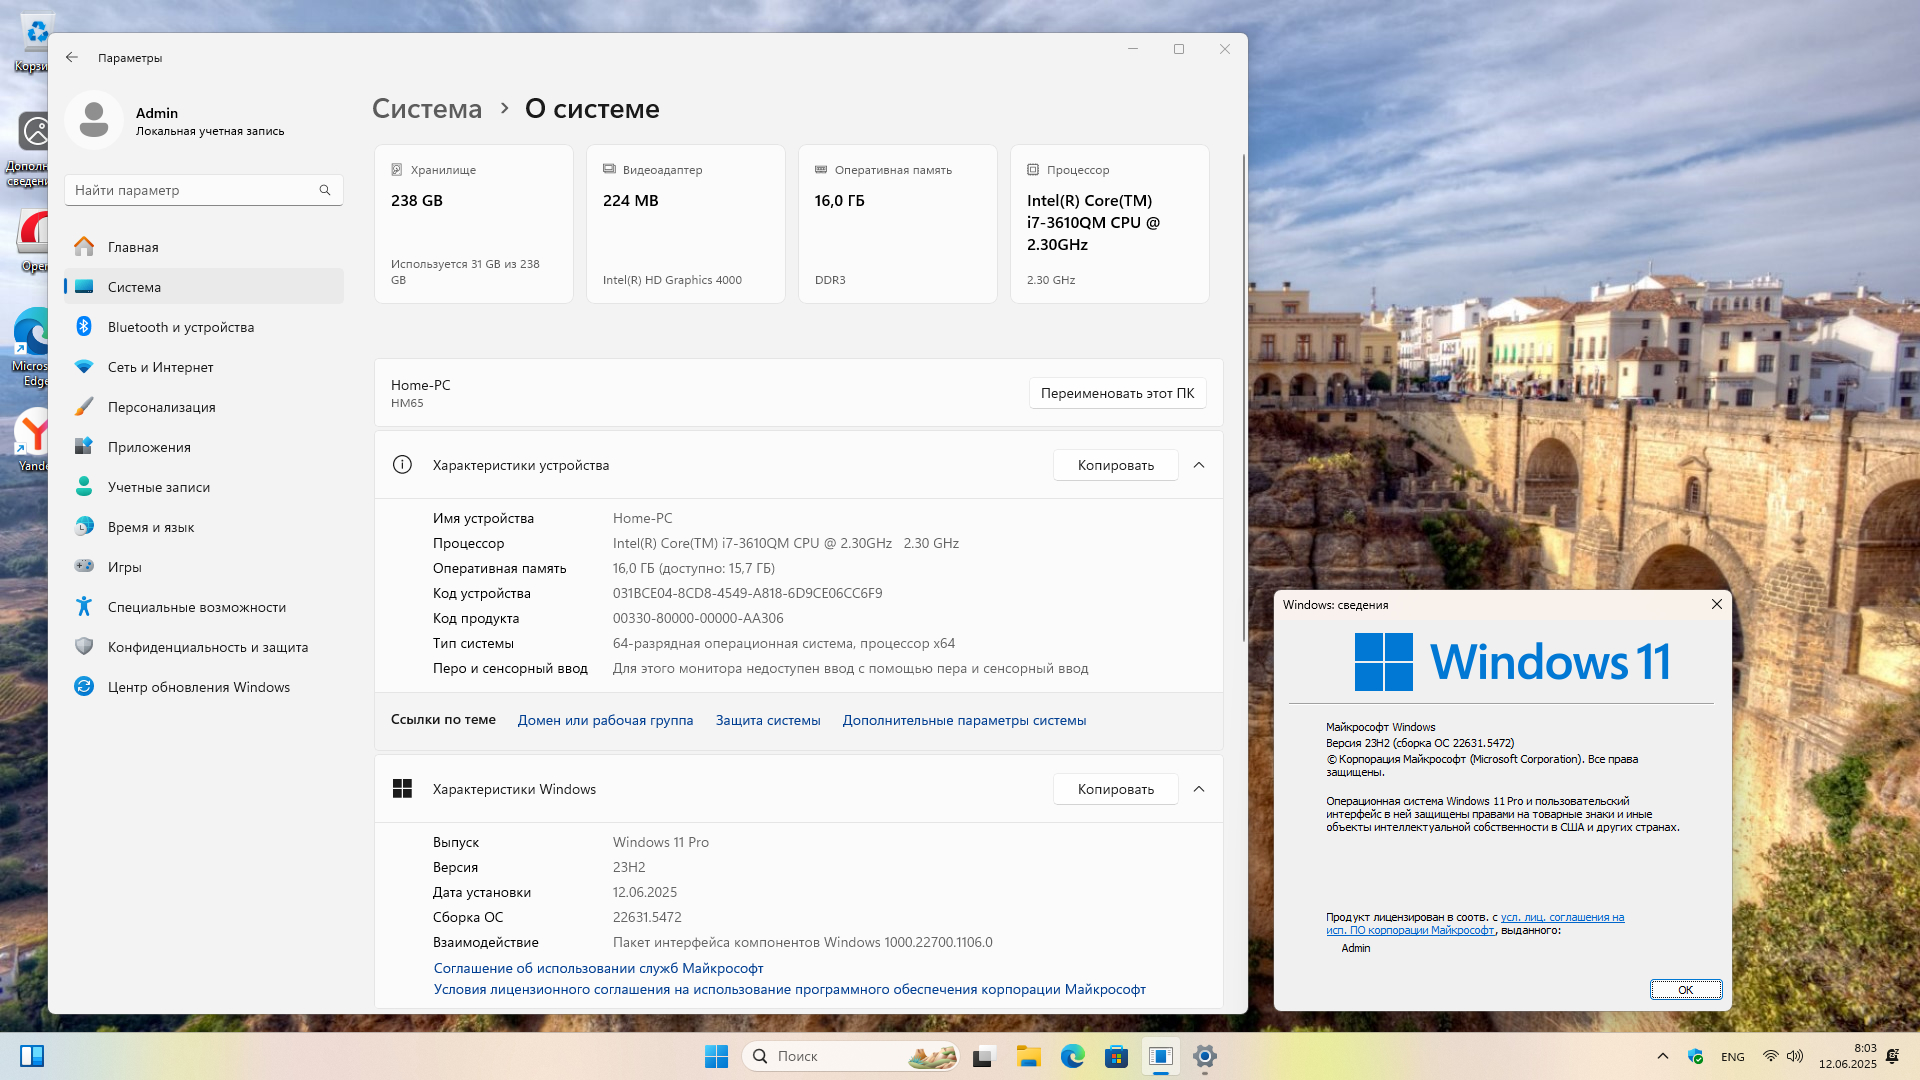Open Microsoft Store from the taskbar
Viewport: 1920px width, 1080px height.
[x=1116, y=1056]
